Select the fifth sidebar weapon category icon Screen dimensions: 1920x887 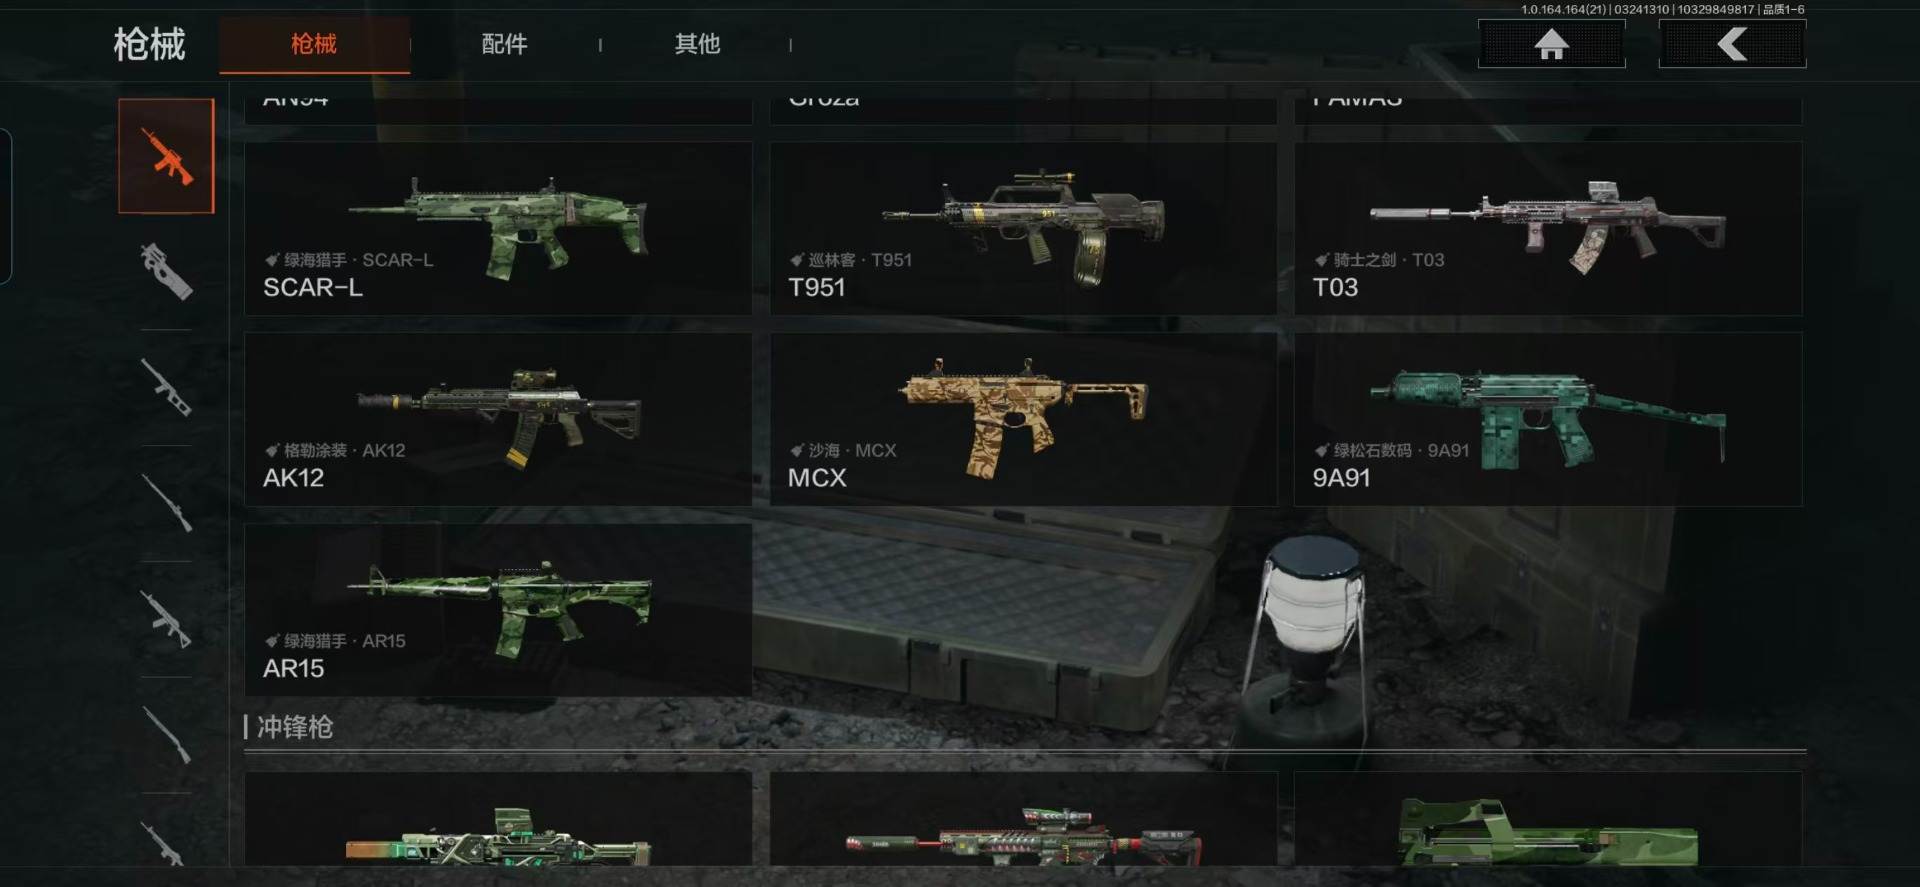point(166,618)
